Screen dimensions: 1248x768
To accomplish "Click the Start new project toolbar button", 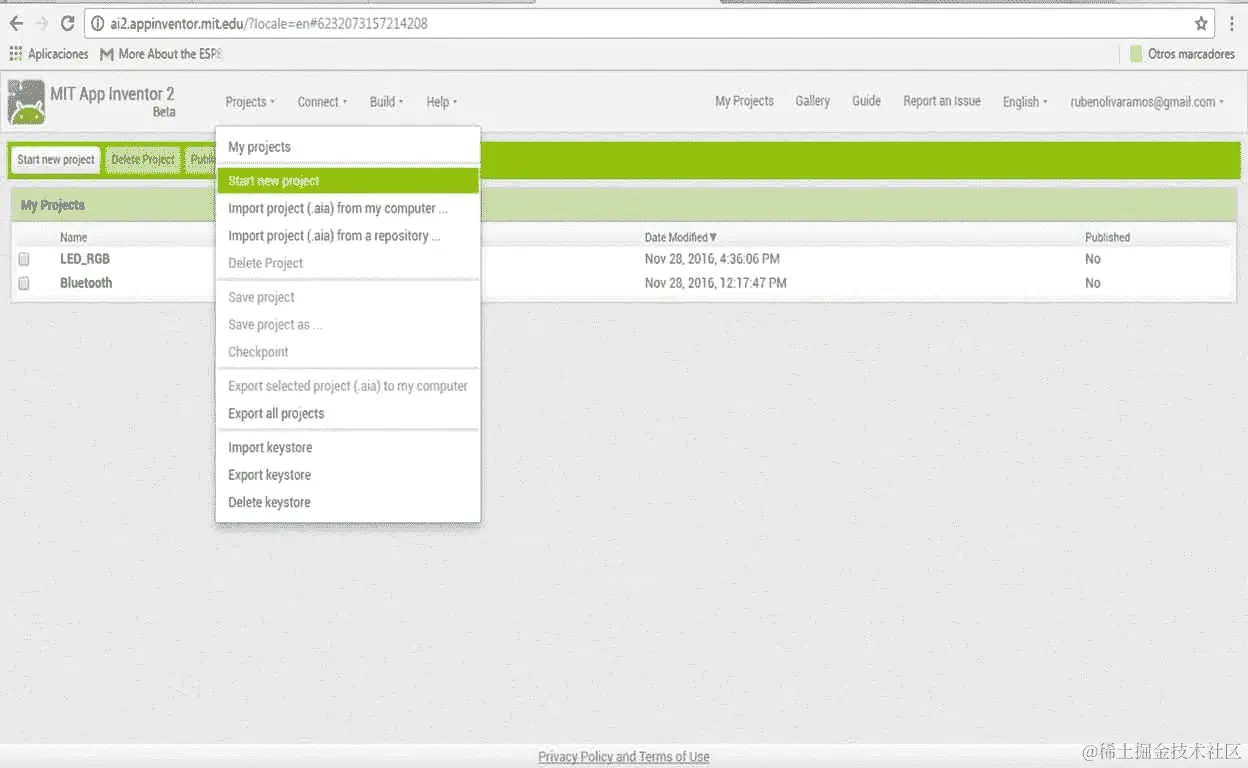I will tap(56, 160).
